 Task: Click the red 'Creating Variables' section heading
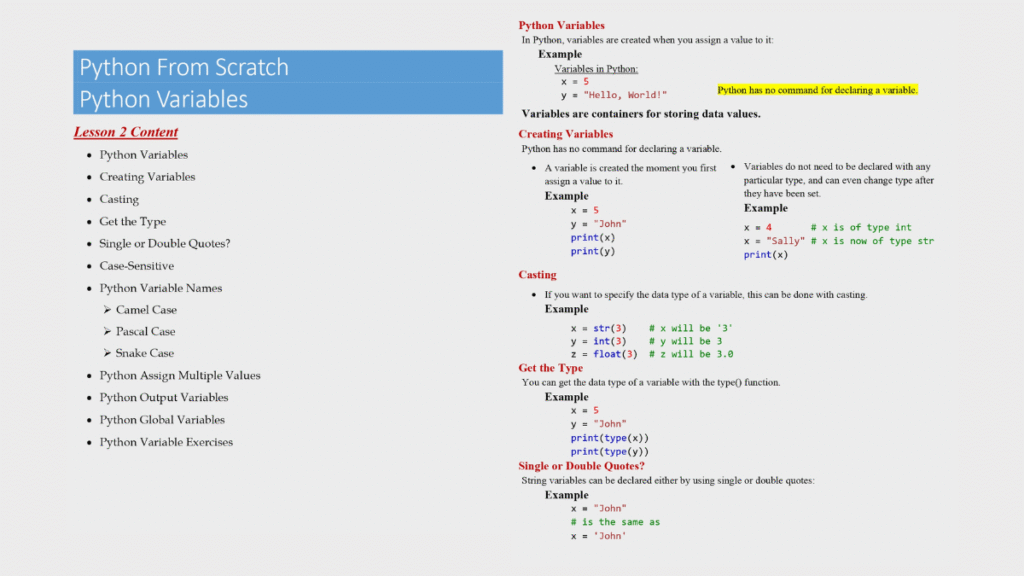coord(565,133)
